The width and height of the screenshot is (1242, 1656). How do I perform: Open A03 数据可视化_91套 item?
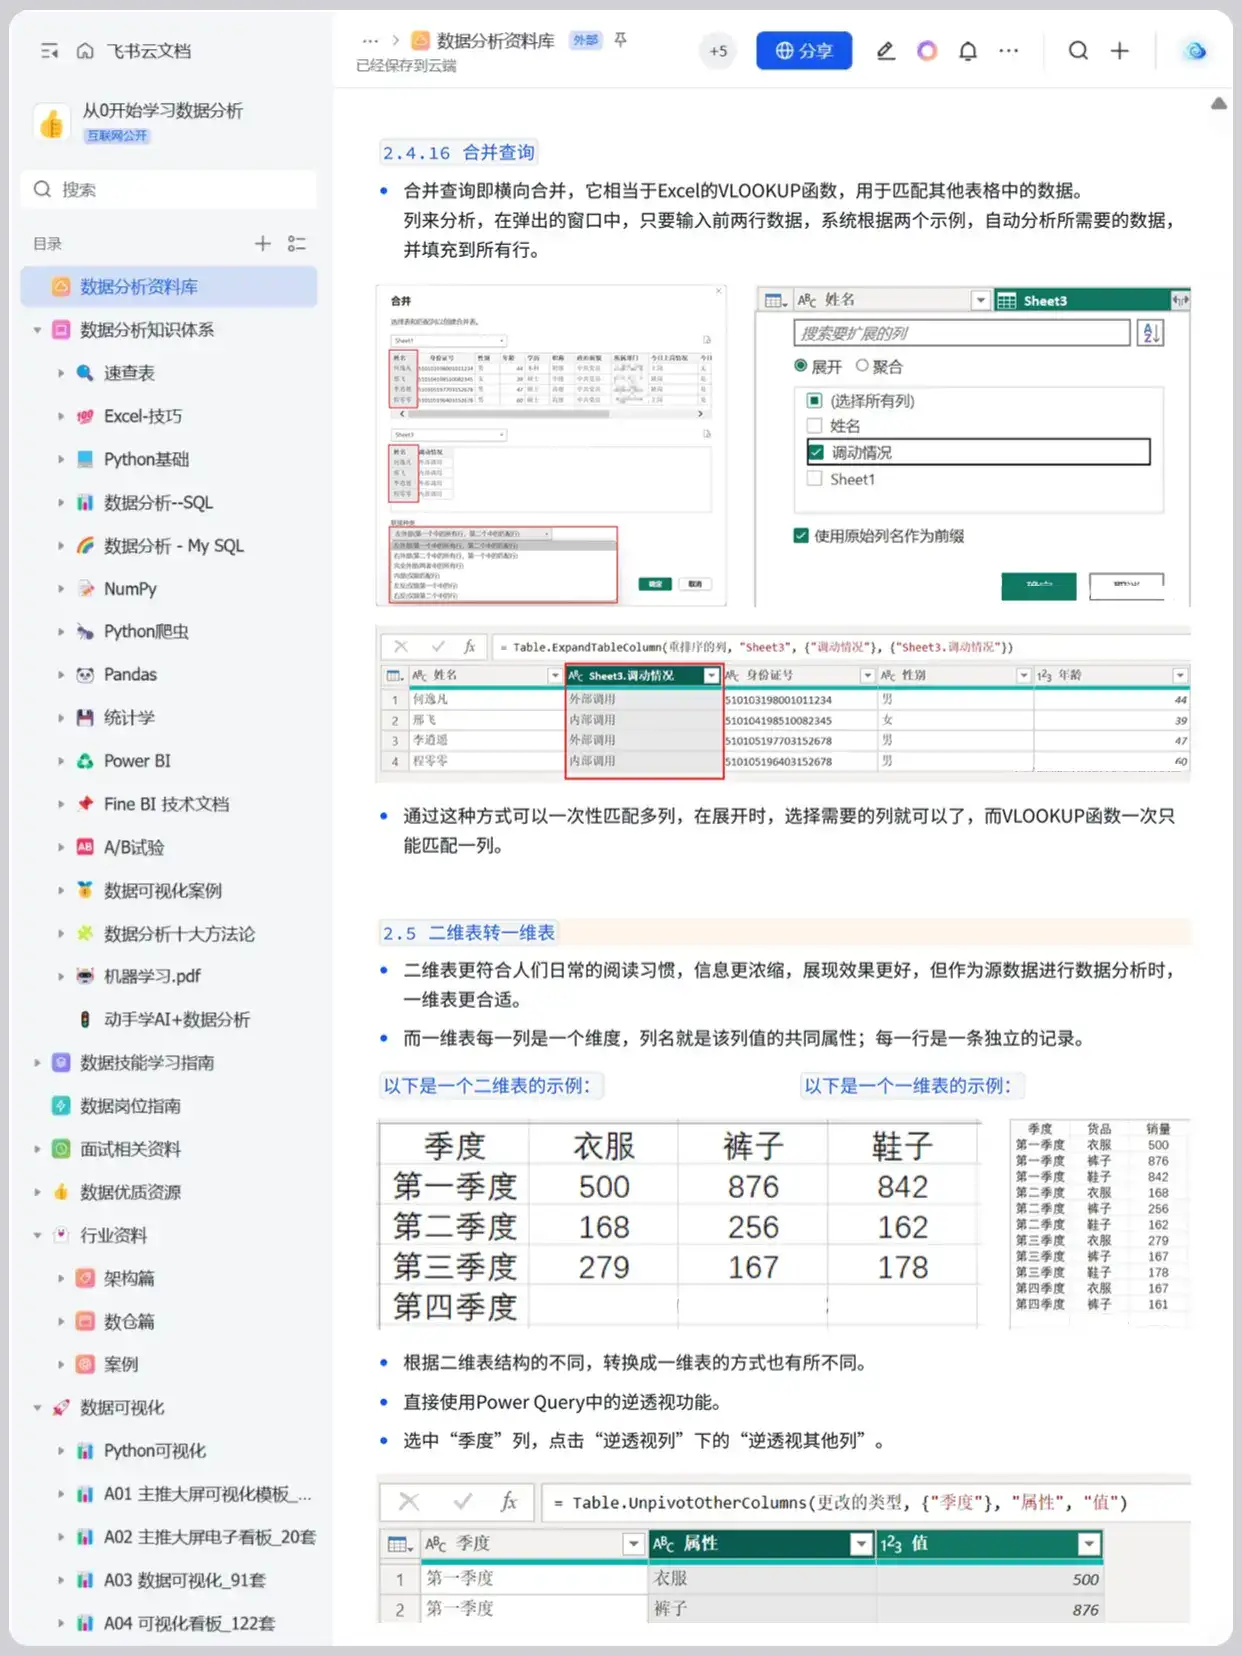[185, 1580]
